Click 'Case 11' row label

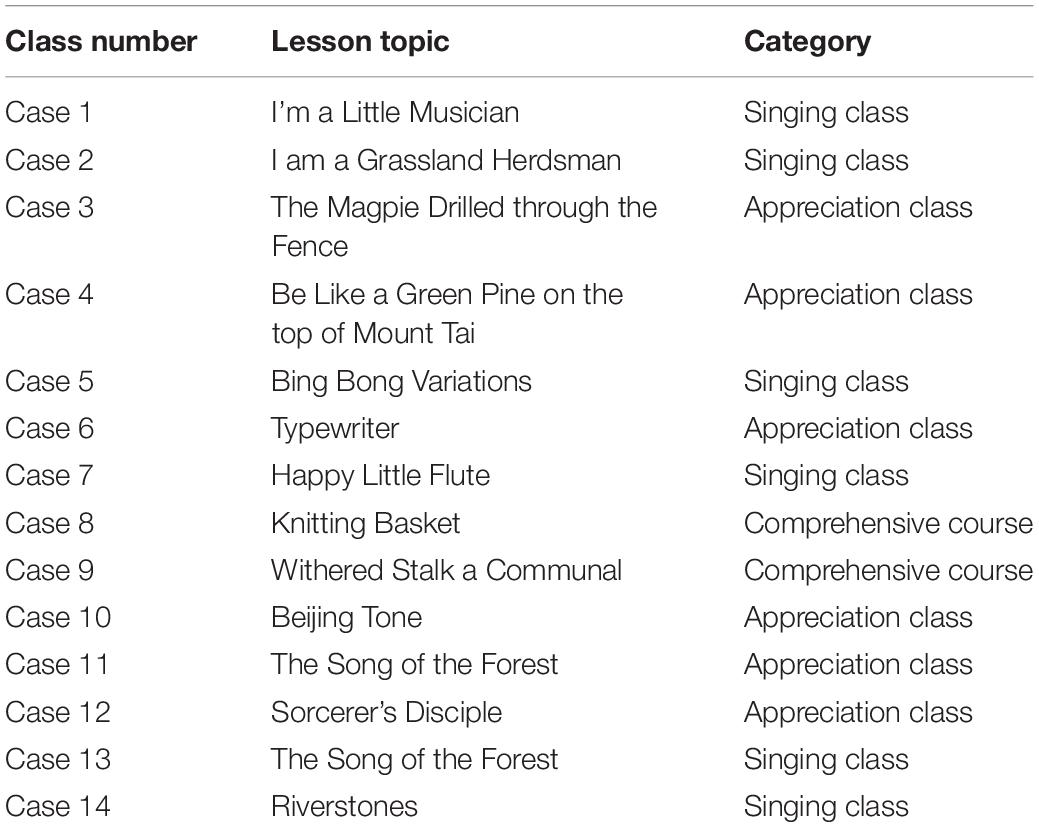coord(57,665)
